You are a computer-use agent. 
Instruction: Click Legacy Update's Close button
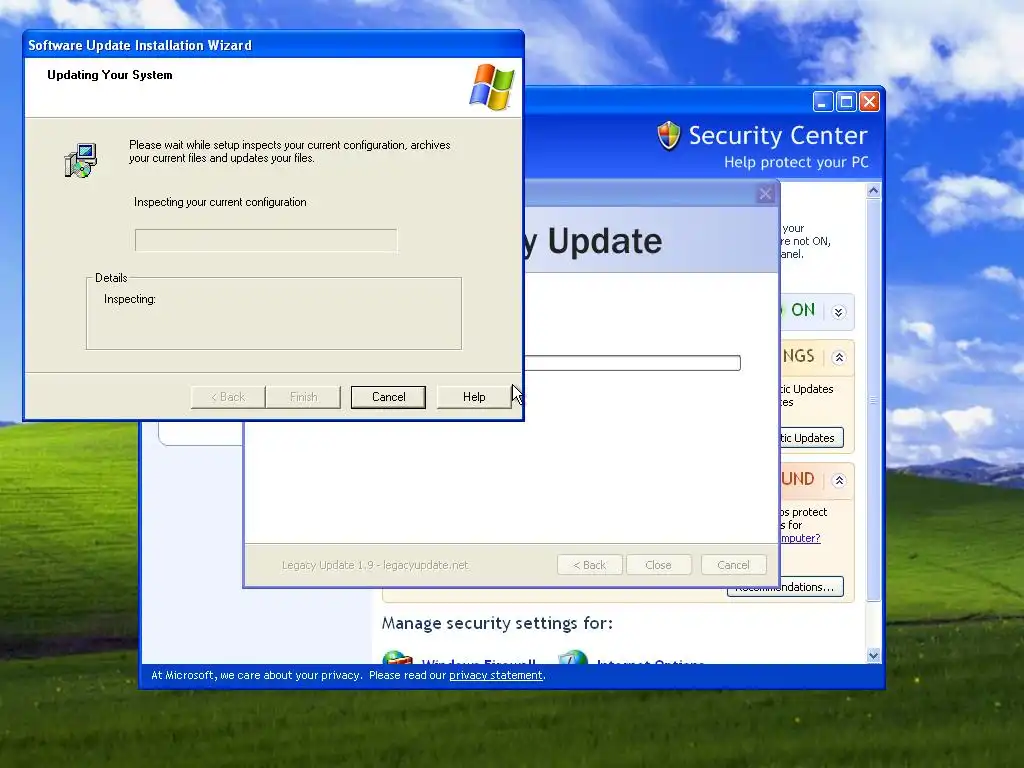(x=658, y=565)
